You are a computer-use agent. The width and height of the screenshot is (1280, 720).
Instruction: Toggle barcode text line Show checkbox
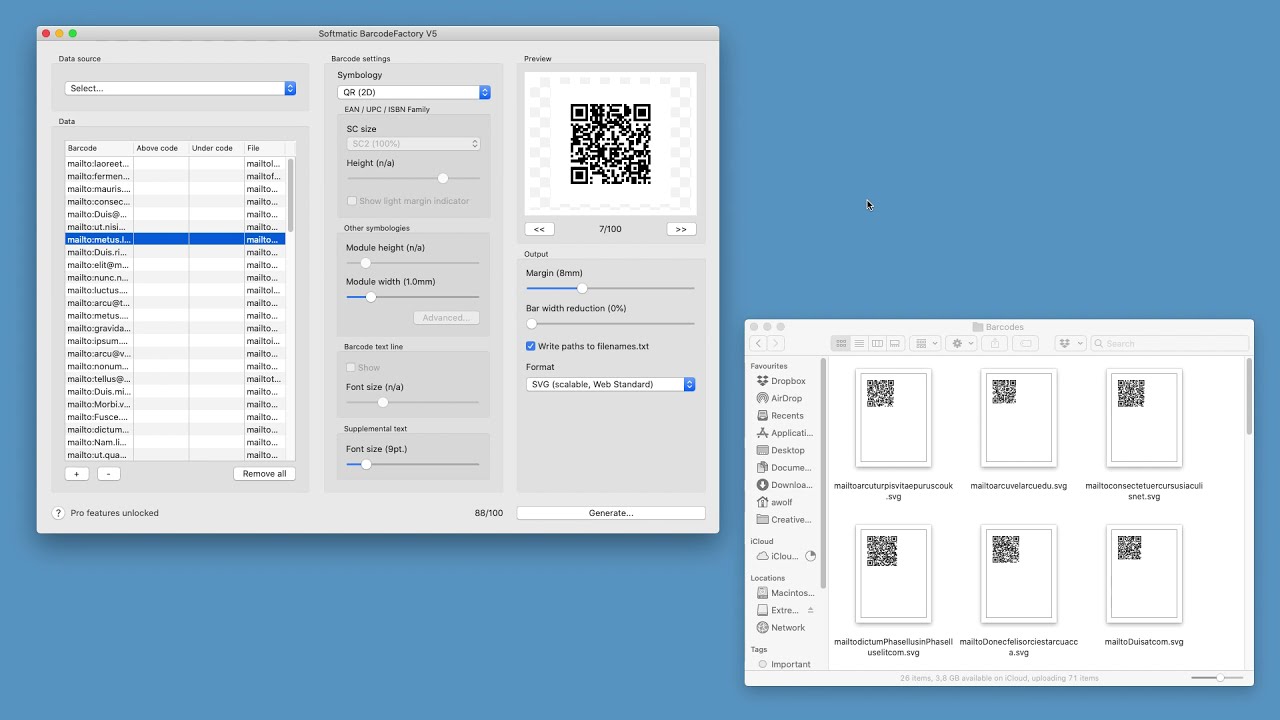351,368
